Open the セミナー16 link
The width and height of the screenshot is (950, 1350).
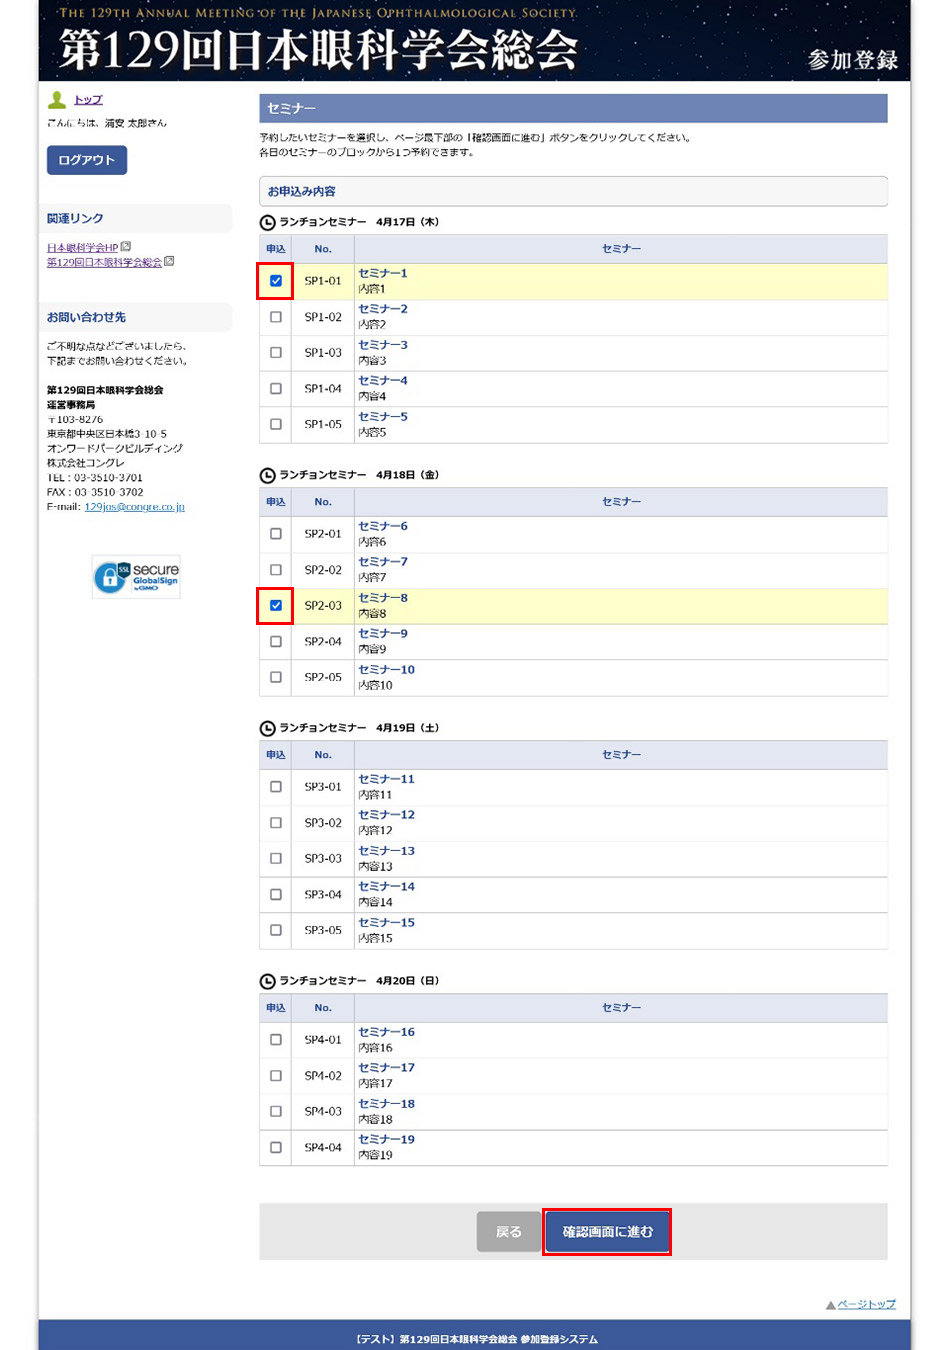pyautogui.click(x=386, y=1032)
